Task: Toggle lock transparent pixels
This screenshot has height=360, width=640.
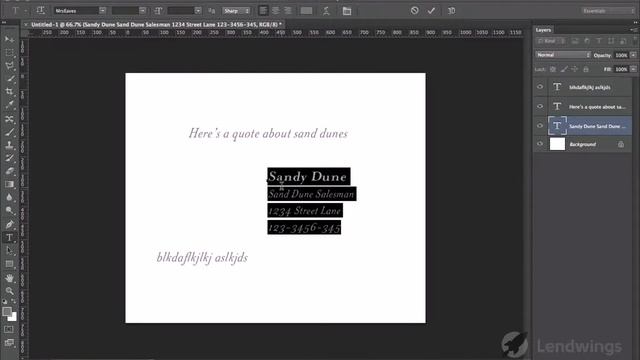Action: [x=553, y=69]
